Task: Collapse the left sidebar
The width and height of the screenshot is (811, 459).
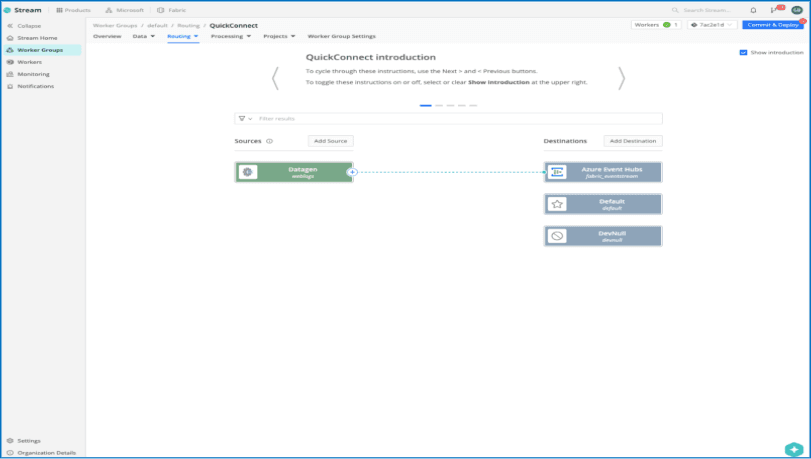Action: pyautogui.click(x=28, y=26)
